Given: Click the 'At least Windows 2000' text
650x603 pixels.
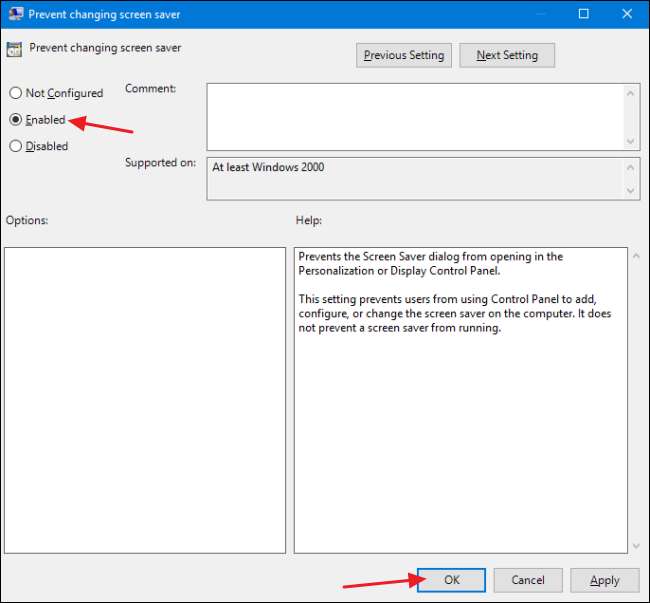Looking at the screenshot, I should (268, 167).
